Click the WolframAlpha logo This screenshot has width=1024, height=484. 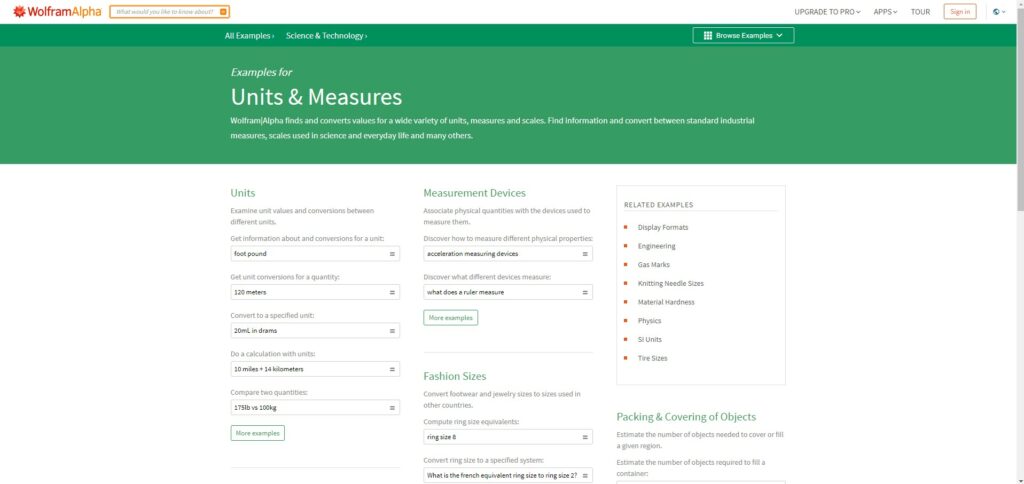click(57, 11)
